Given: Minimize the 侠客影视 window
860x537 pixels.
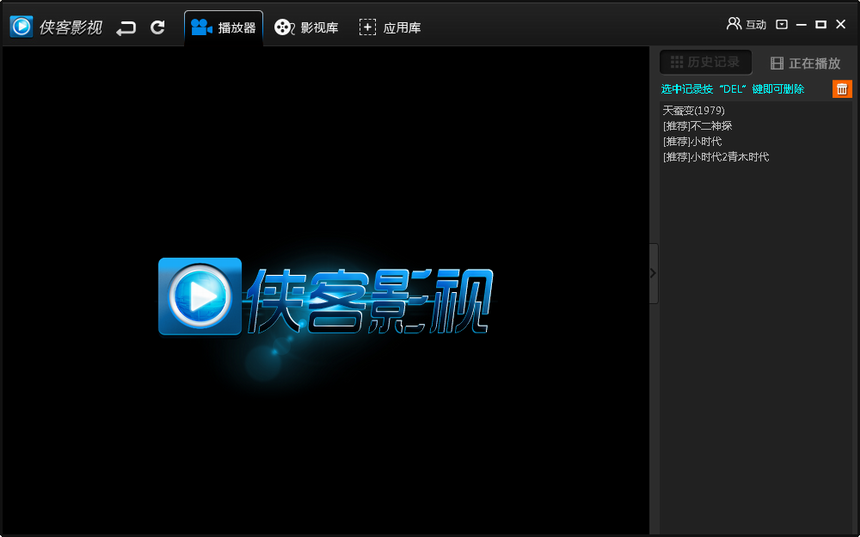Looking at the screenshot, I should point(801,25).
